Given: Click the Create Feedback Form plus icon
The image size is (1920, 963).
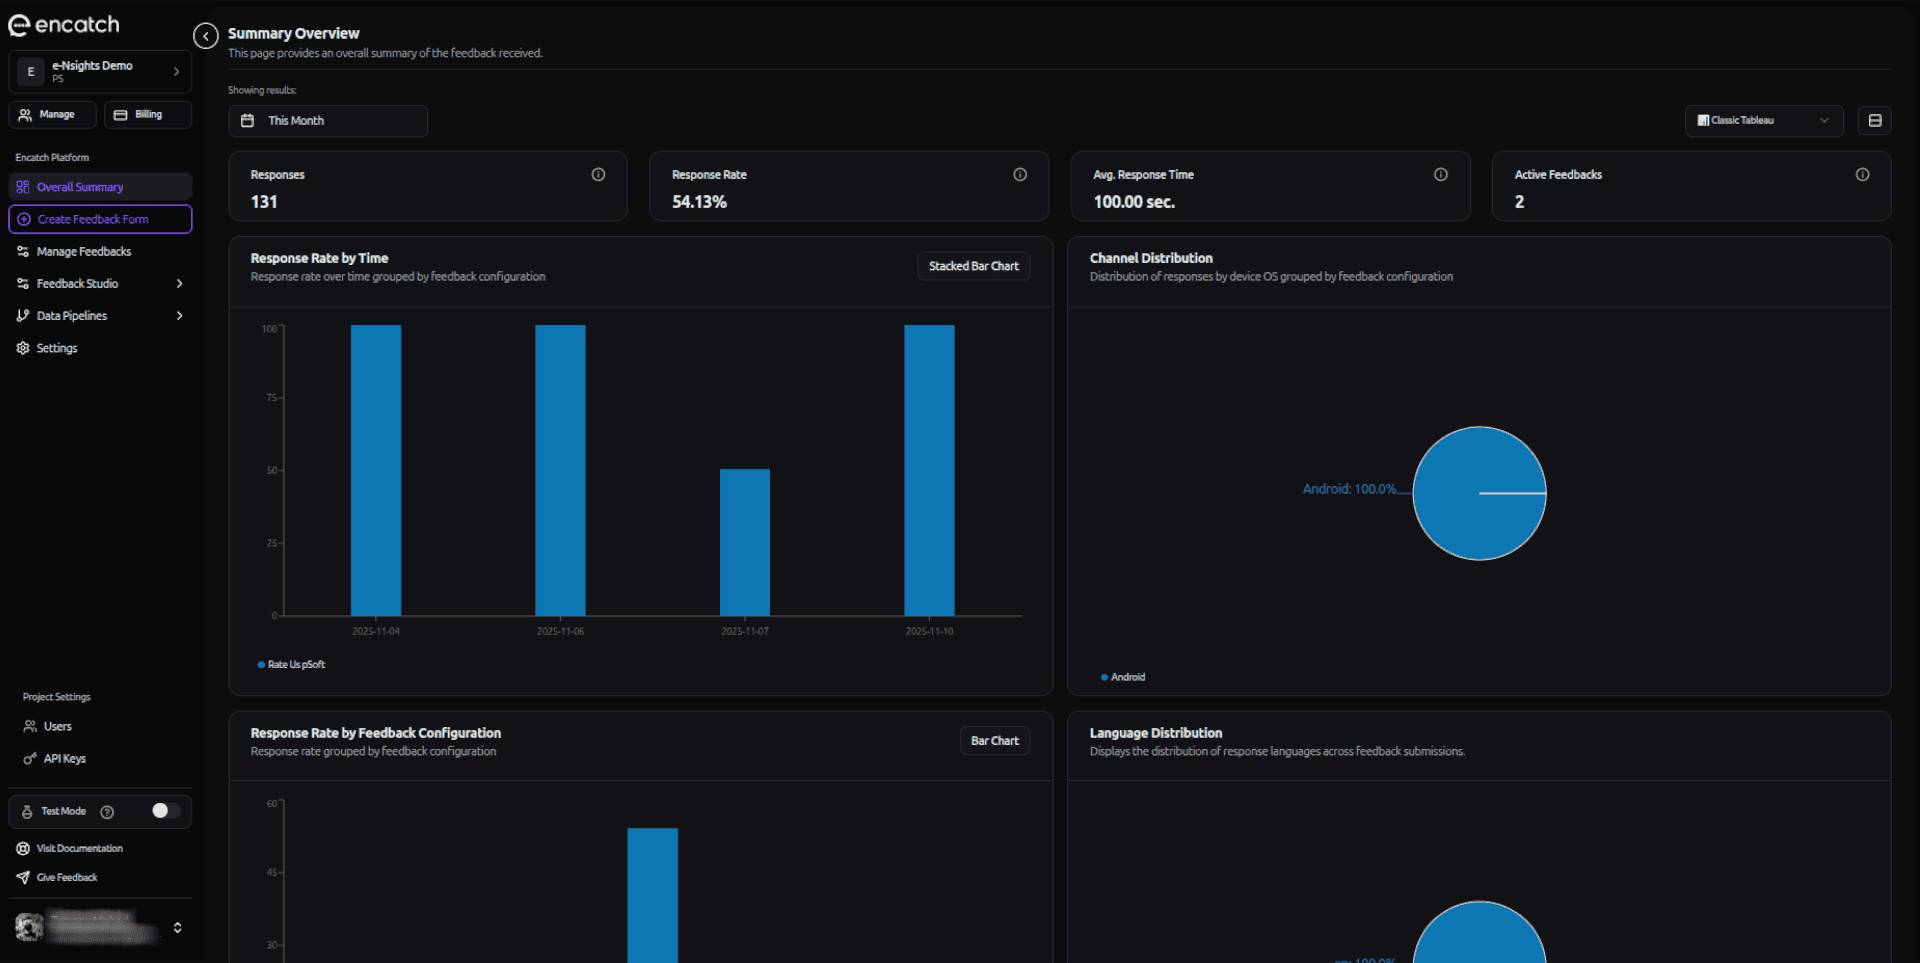Looking at the screenshot, I should click(x=23, y=219).
